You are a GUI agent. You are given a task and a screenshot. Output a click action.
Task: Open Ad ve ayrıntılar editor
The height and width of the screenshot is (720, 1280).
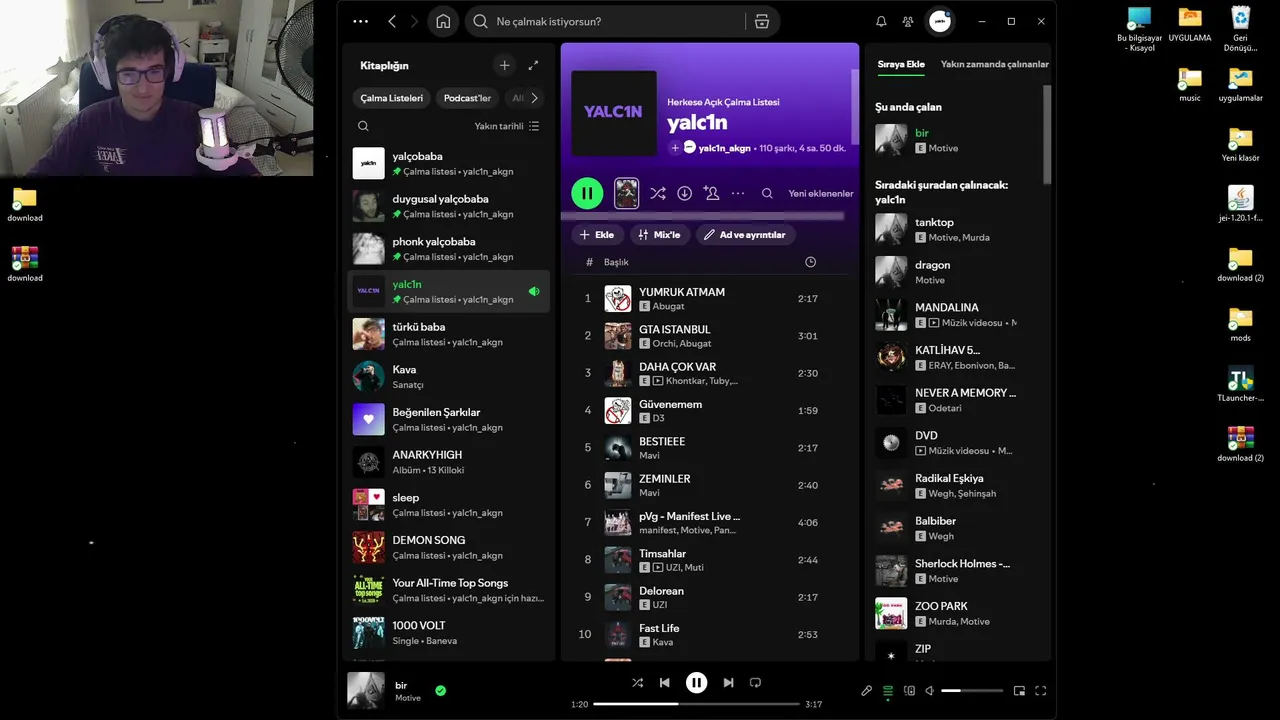[745, 235]
